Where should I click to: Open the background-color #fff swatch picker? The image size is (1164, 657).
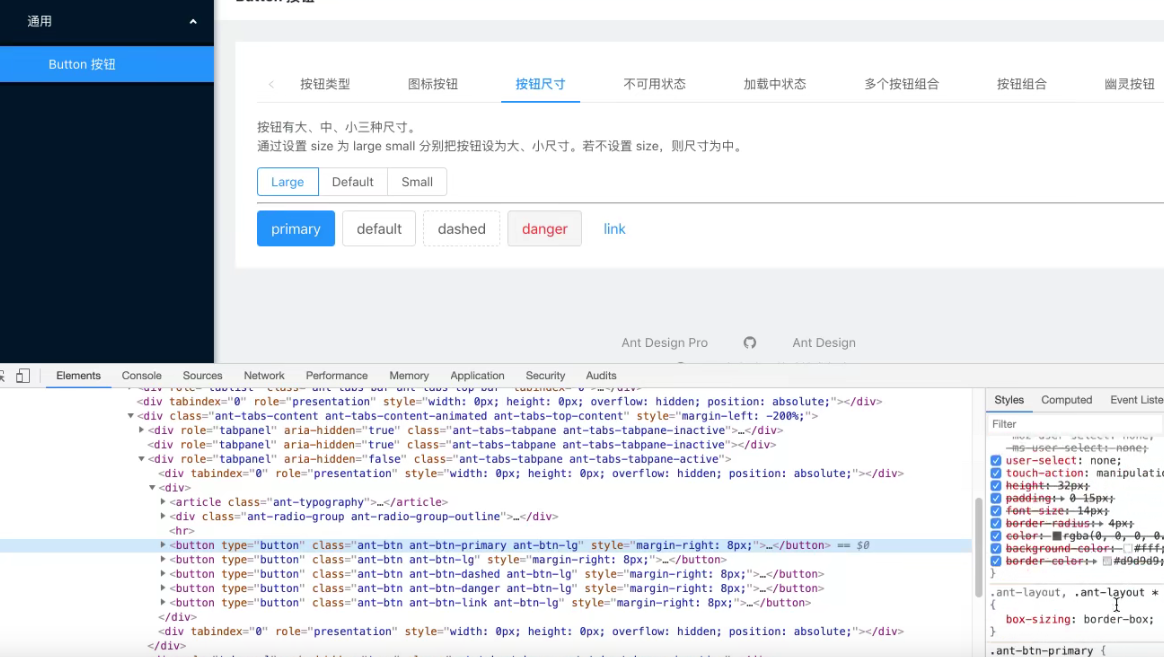(x=1128, y=549)
